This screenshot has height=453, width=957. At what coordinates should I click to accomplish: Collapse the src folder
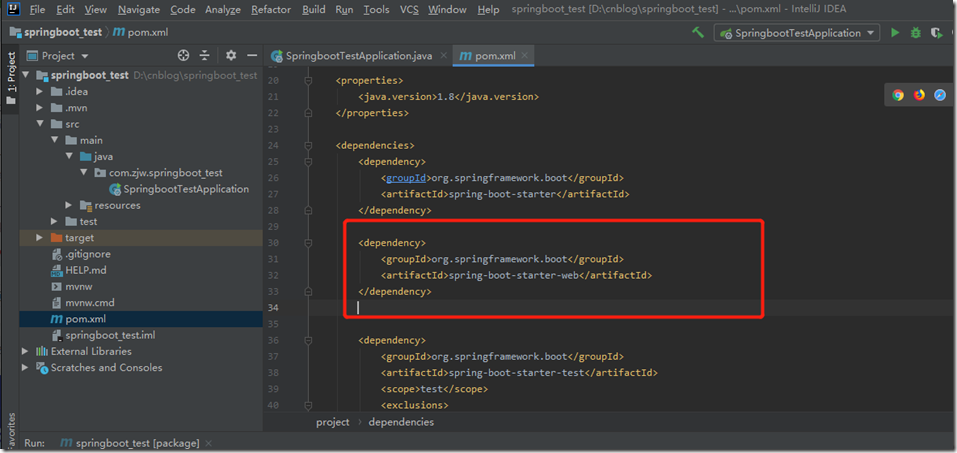tap(40, 124)
